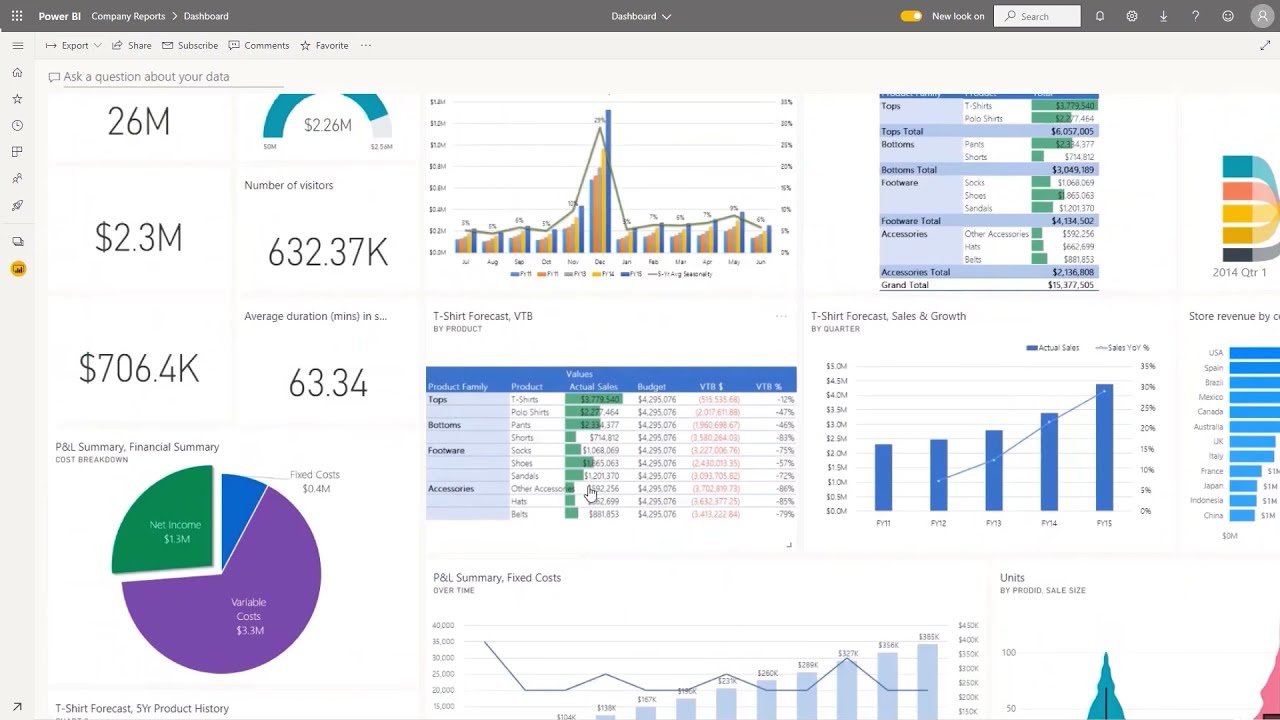Open the app launcher waffle icon
The height and width of the screenshot is (720, 1280).
click(17, 16)
